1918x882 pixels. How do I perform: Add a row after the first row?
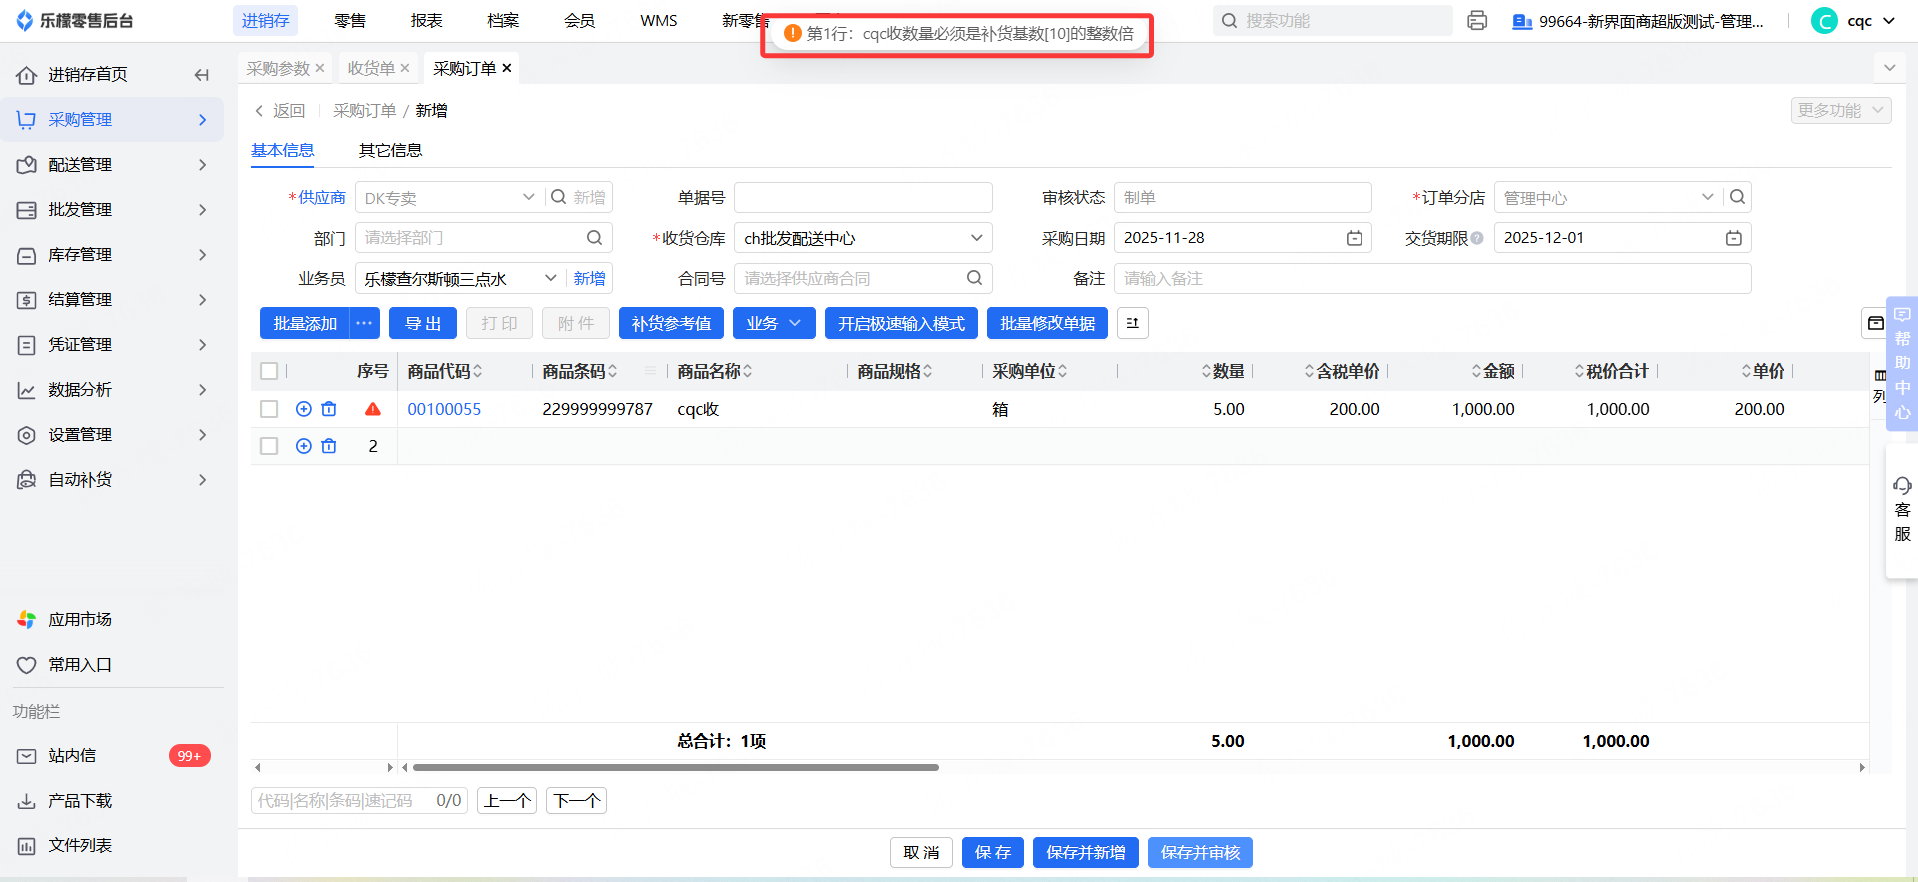[304, 409]
